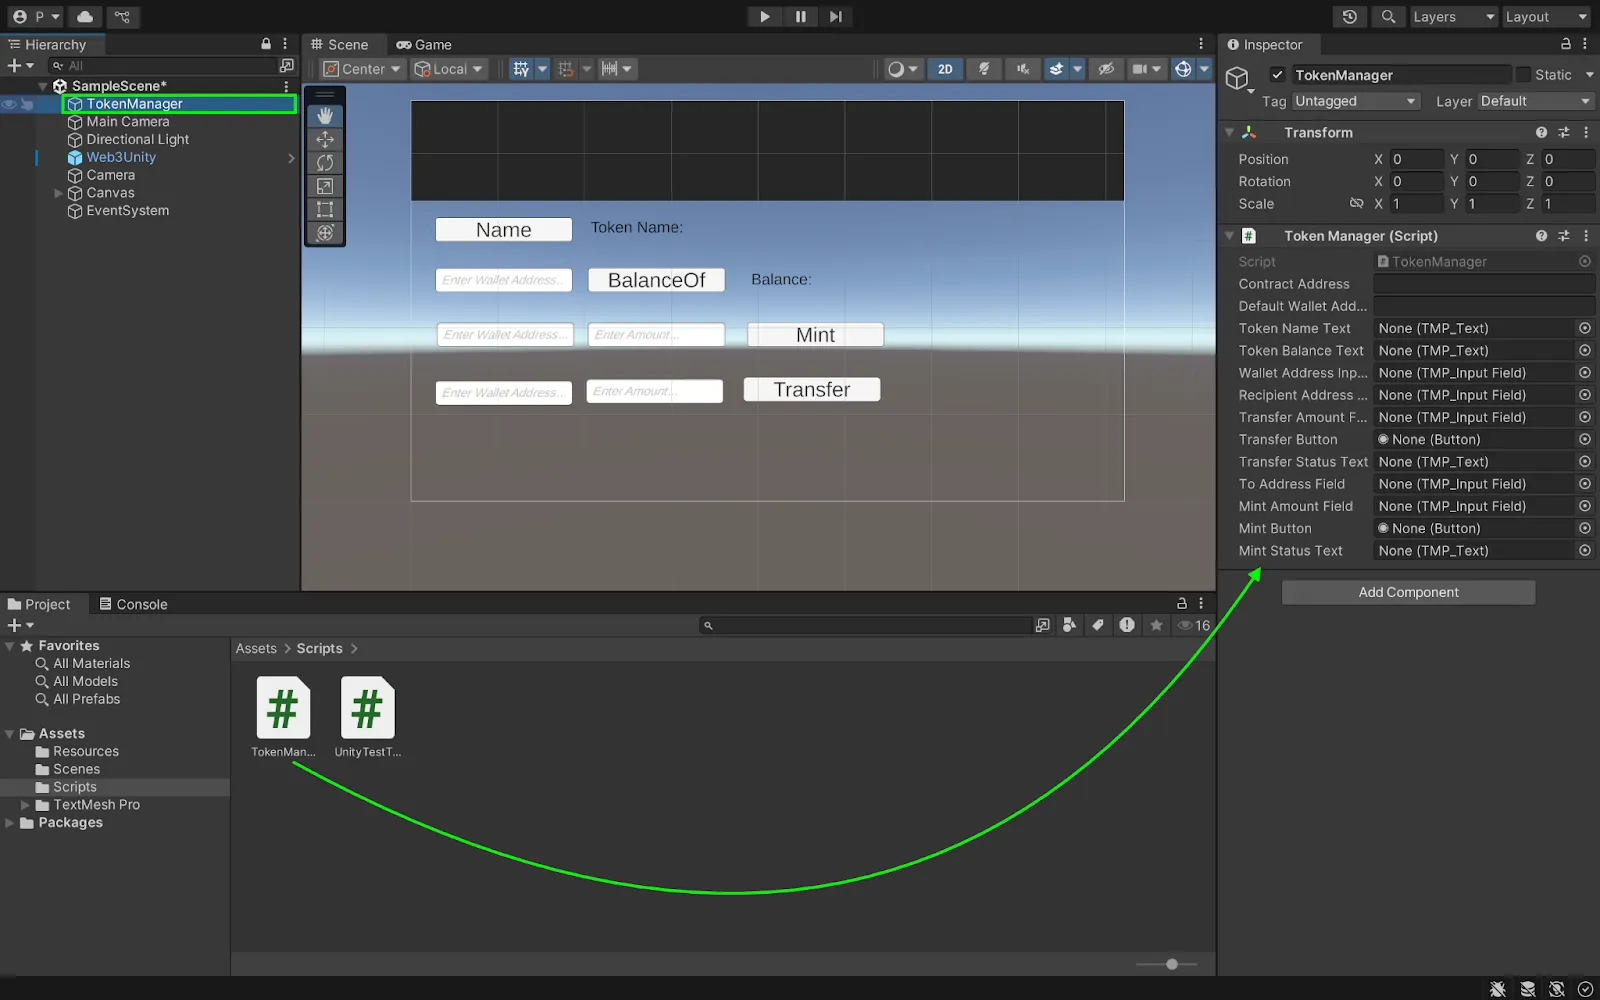Open the undo history icon

click(x=1349, y=16)
